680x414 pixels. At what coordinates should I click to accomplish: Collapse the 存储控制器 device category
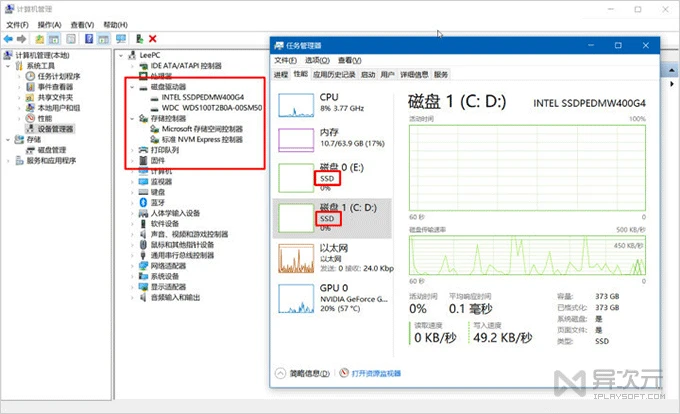pyautogui.click(x=134, y=118)
